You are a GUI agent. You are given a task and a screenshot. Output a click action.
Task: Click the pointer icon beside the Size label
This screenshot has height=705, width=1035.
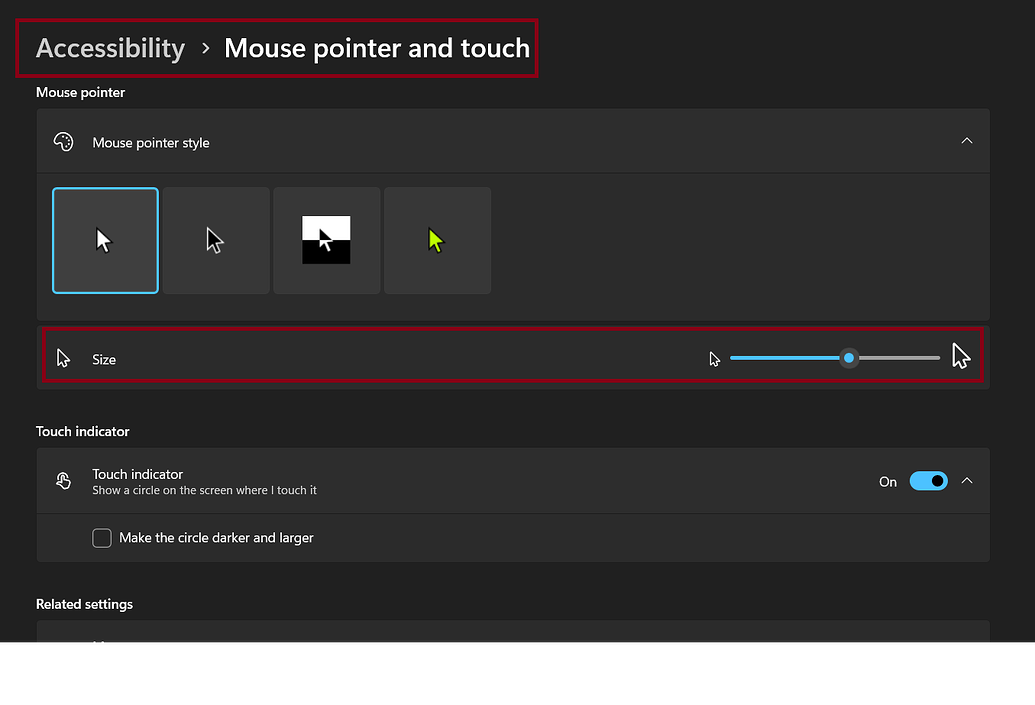tap(63, 357)
